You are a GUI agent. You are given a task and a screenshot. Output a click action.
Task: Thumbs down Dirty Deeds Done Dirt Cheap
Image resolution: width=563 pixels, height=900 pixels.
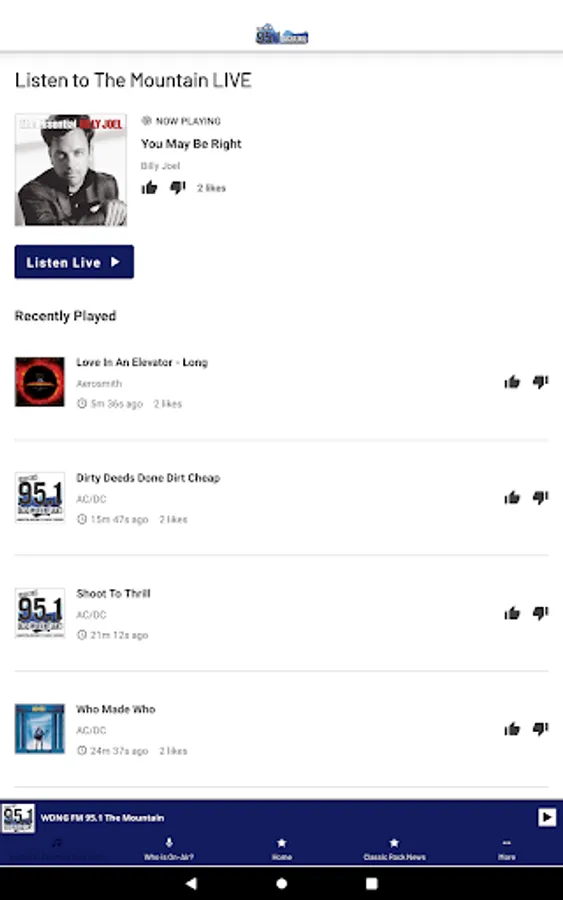(541, 497)
